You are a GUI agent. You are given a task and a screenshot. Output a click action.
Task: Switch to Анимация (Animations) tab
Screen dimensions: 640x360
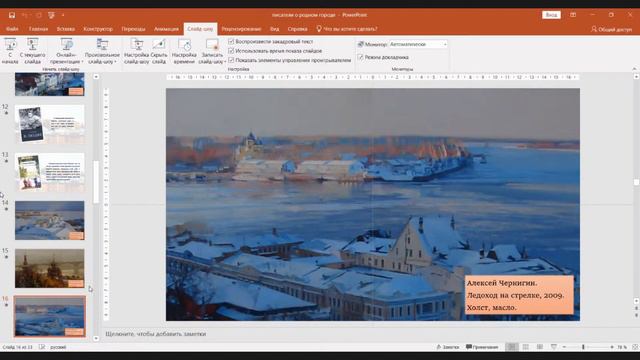166,29
